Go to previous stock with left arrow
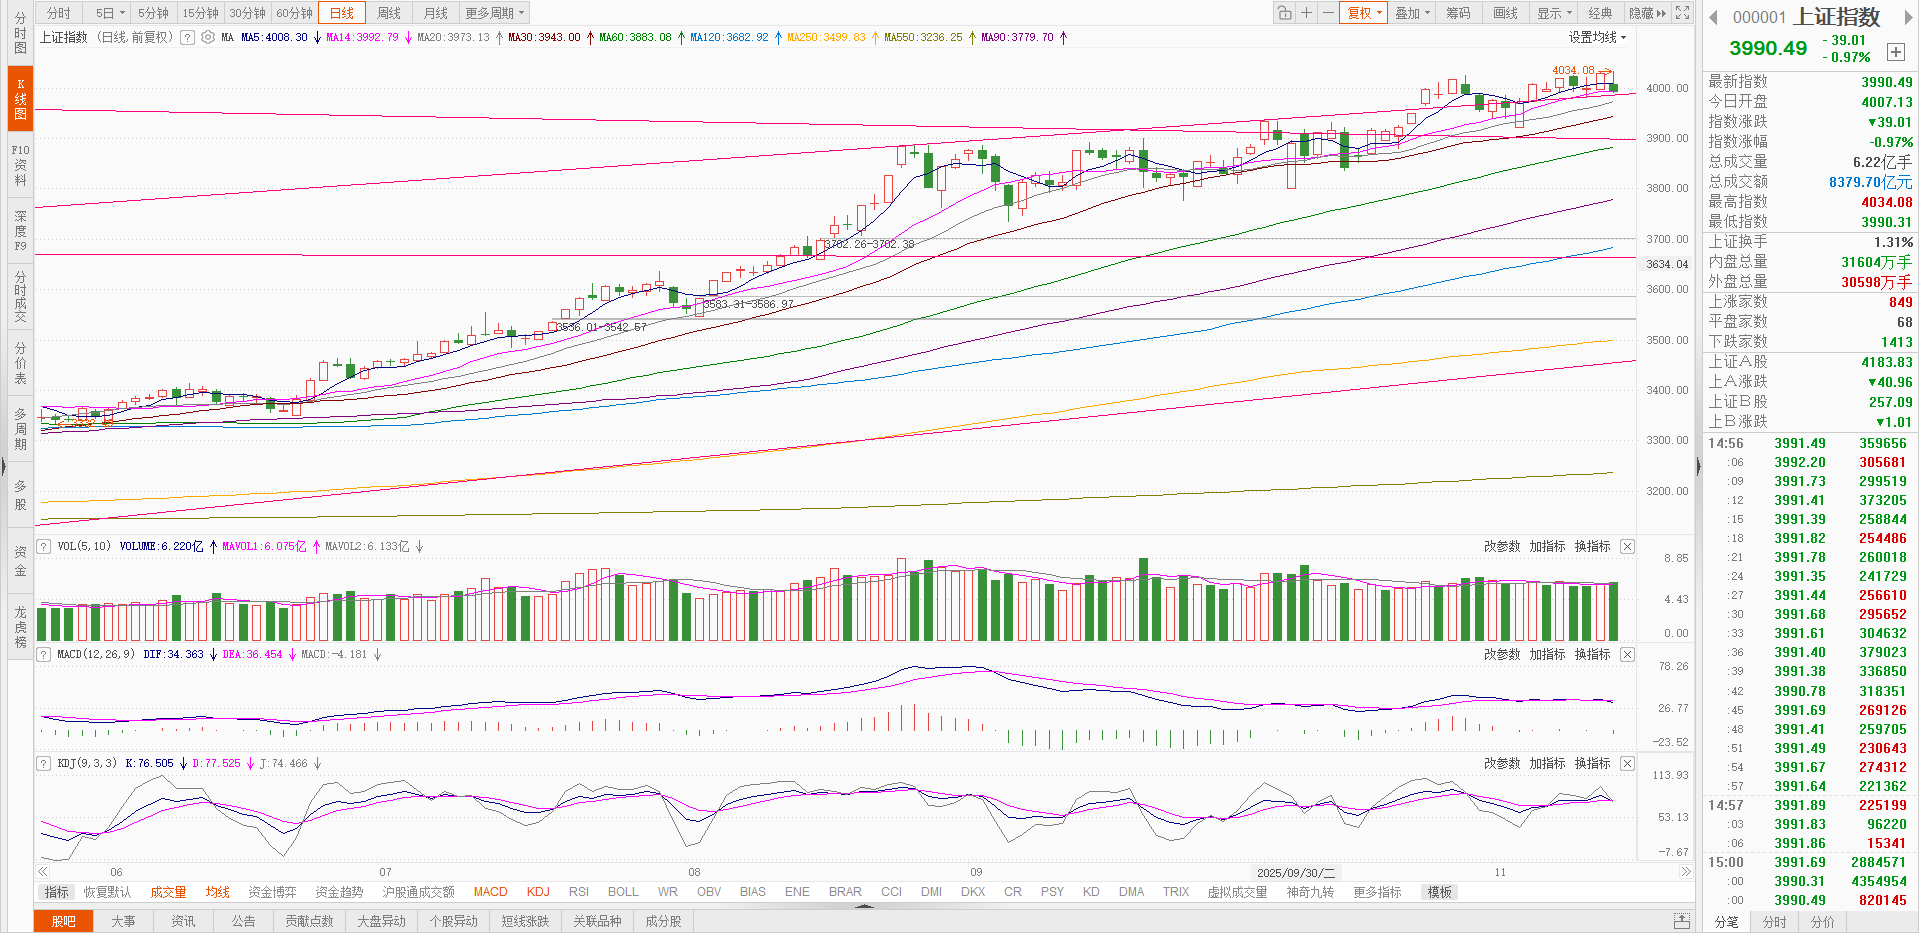Viewport: 1919px width, 933px height. (x=1713, y=17)
